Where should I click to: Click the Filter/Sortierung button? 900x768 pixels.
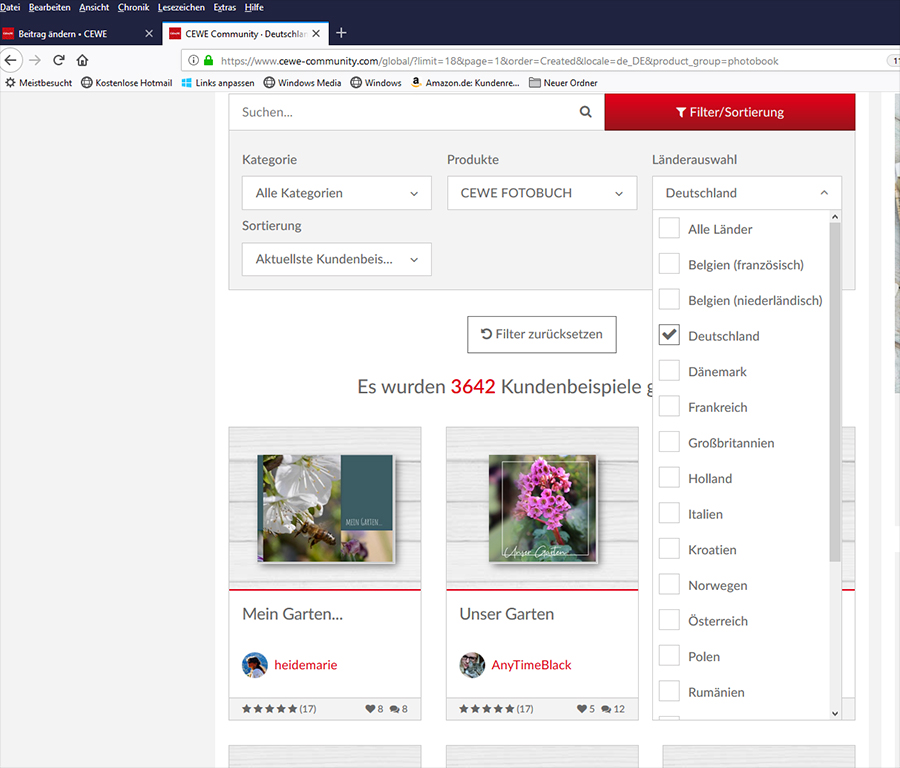729,112
